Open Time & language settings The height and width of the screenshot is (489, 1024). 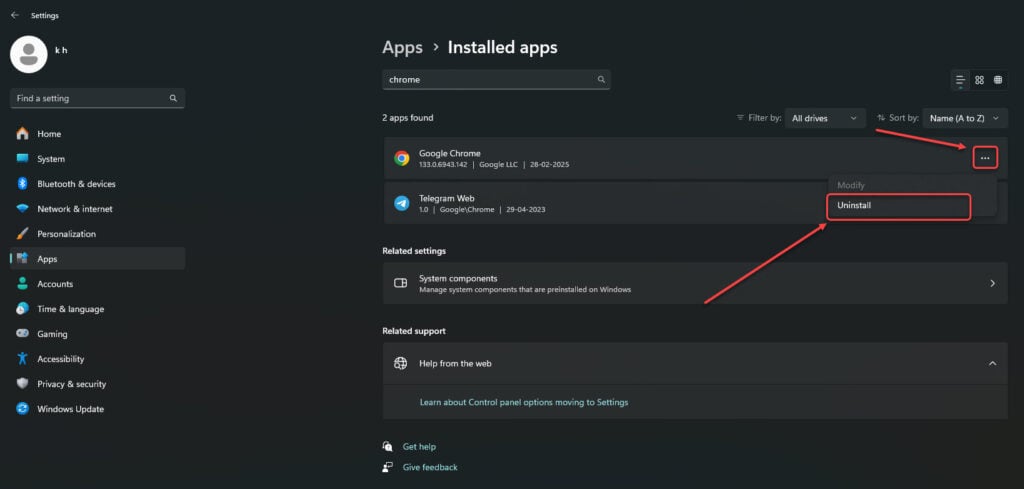point(97,309)
